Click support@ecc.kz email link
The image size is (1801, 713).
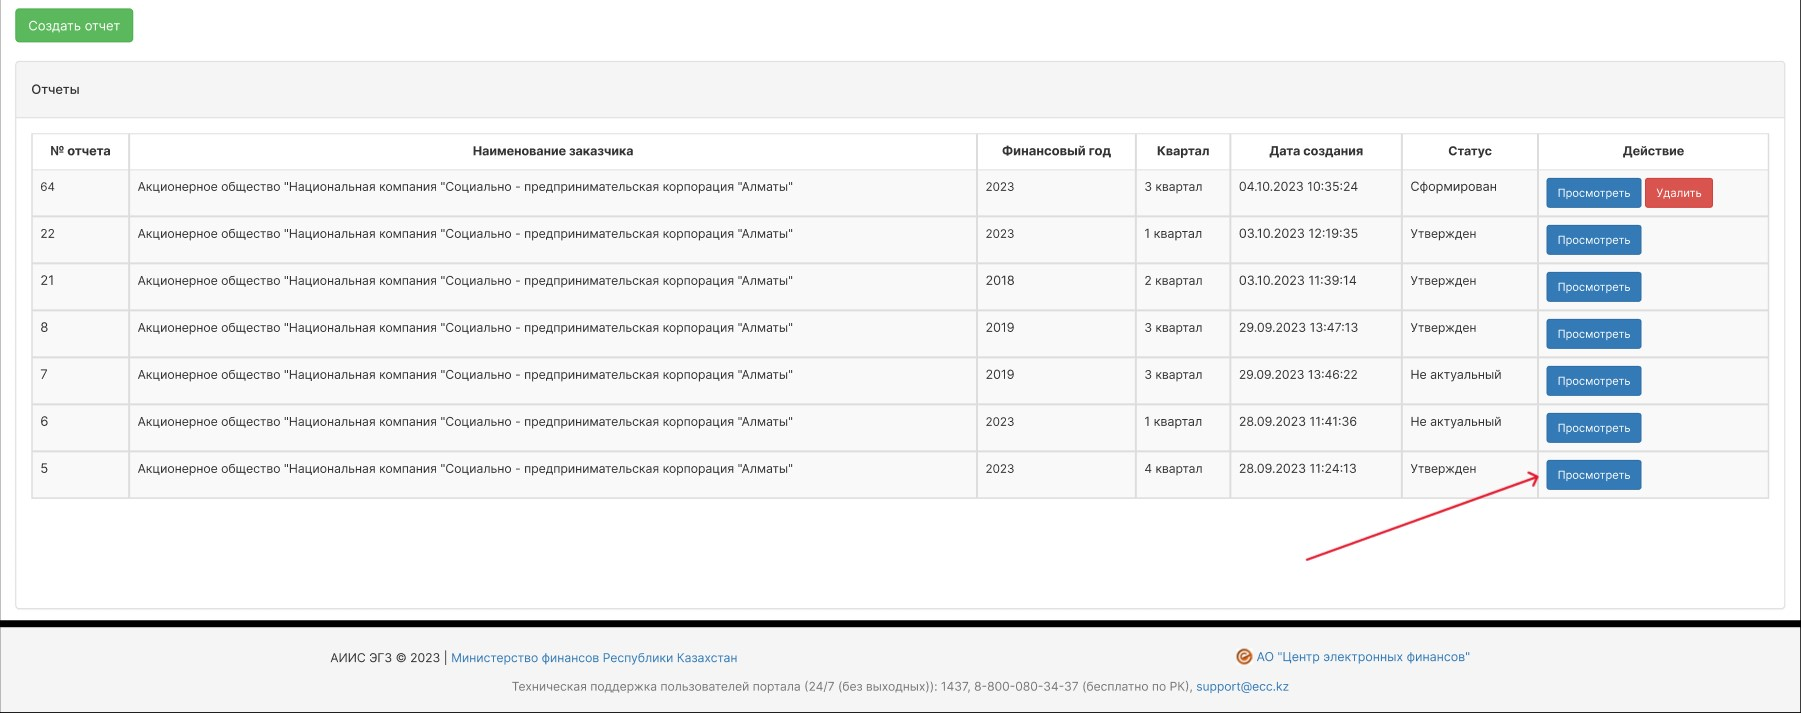point(1242,687)
